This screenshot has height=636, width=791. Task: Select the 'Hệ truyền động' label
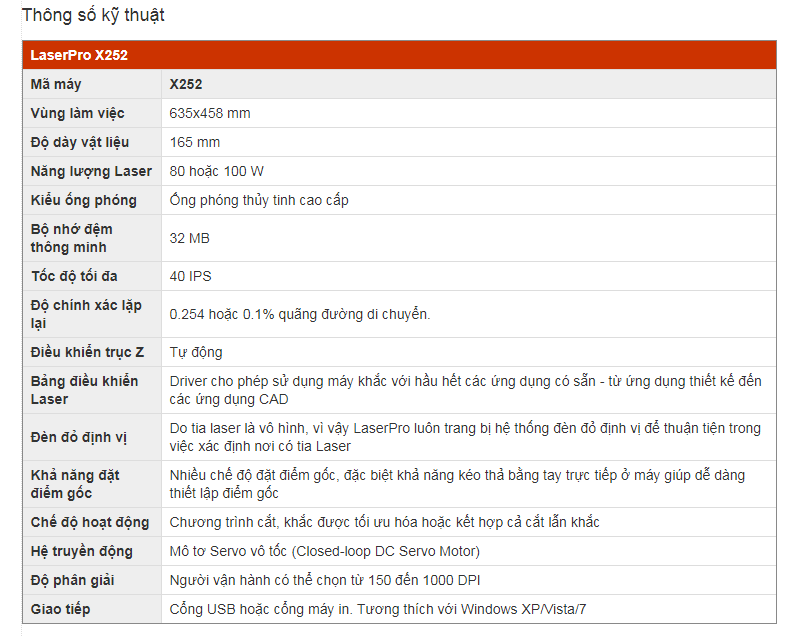click(x=81, y=551)
